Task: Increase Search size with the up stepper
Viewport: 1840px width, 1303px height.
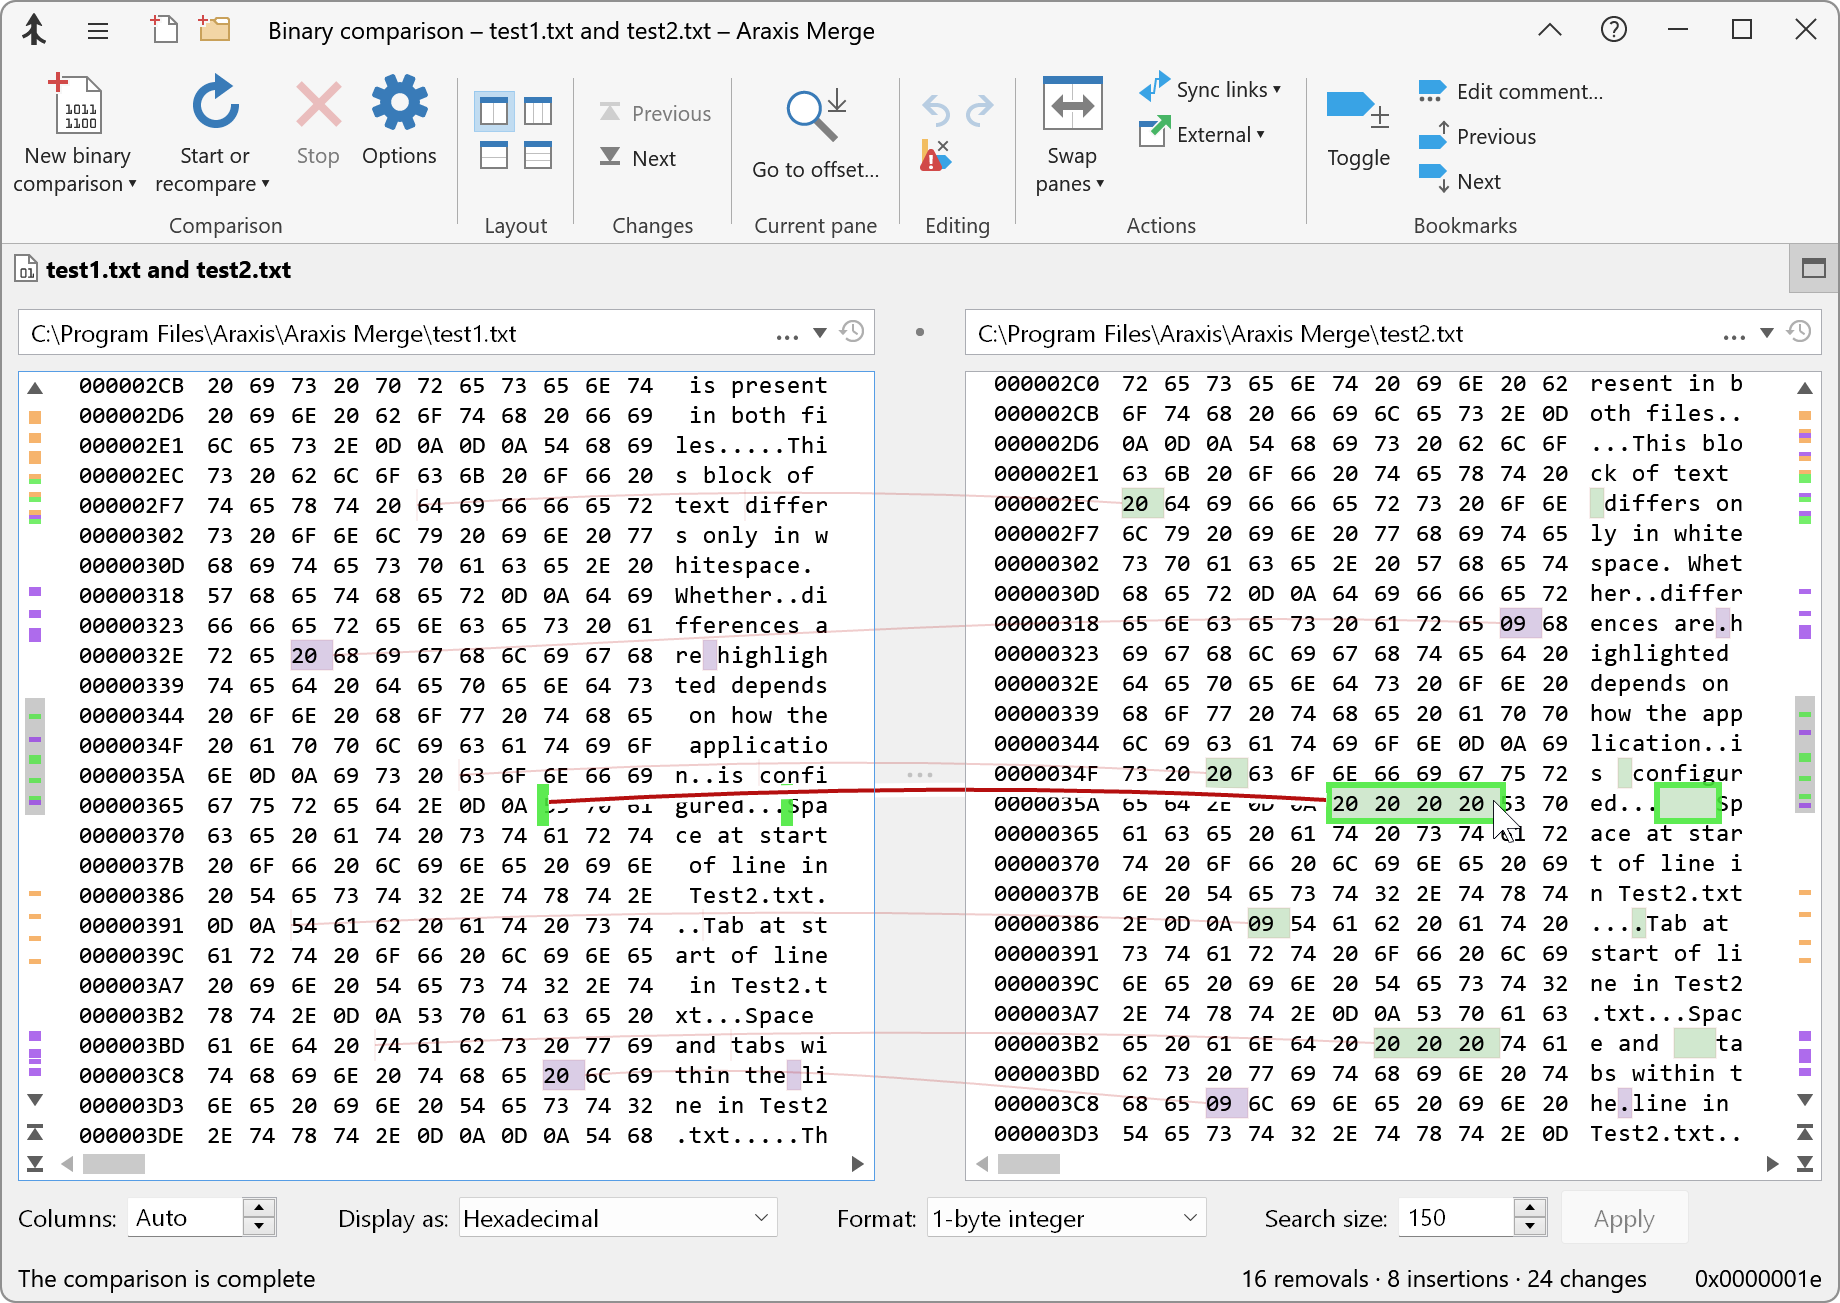Action: click(x=1529, y=1209)
